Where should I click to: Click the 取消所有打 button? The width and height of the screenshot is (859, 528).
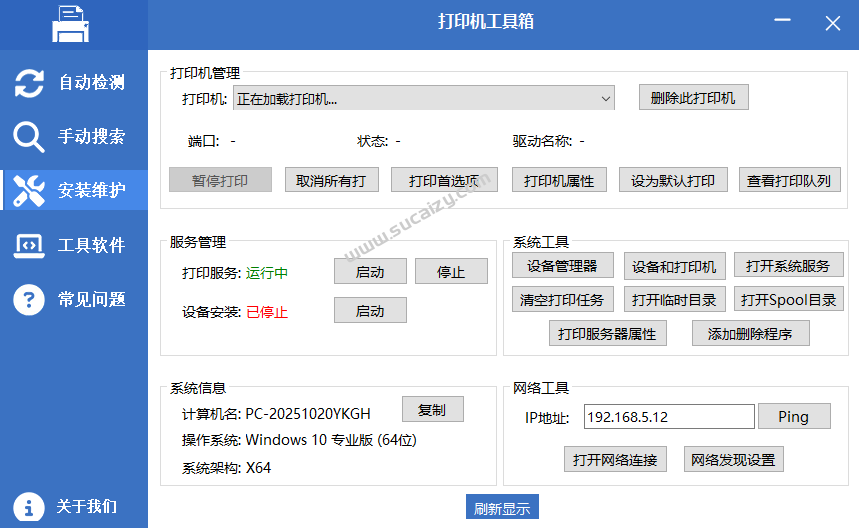[331, 180]
